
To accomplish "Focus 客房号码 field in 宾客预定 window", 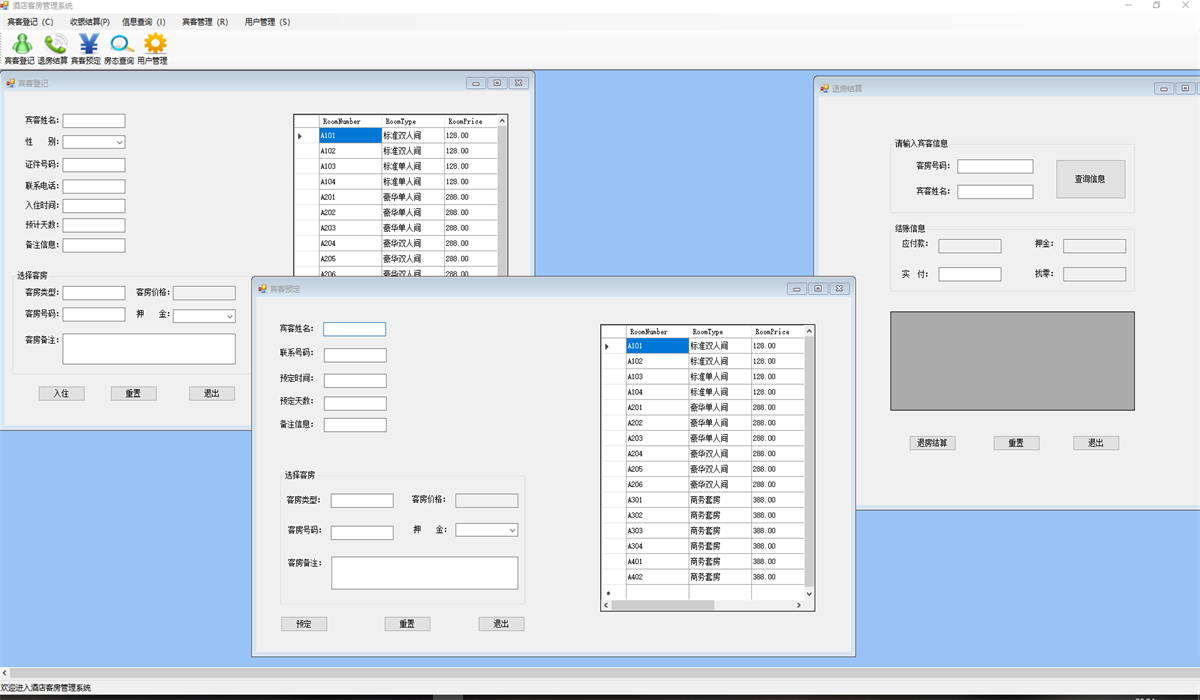I will point(362,533).
